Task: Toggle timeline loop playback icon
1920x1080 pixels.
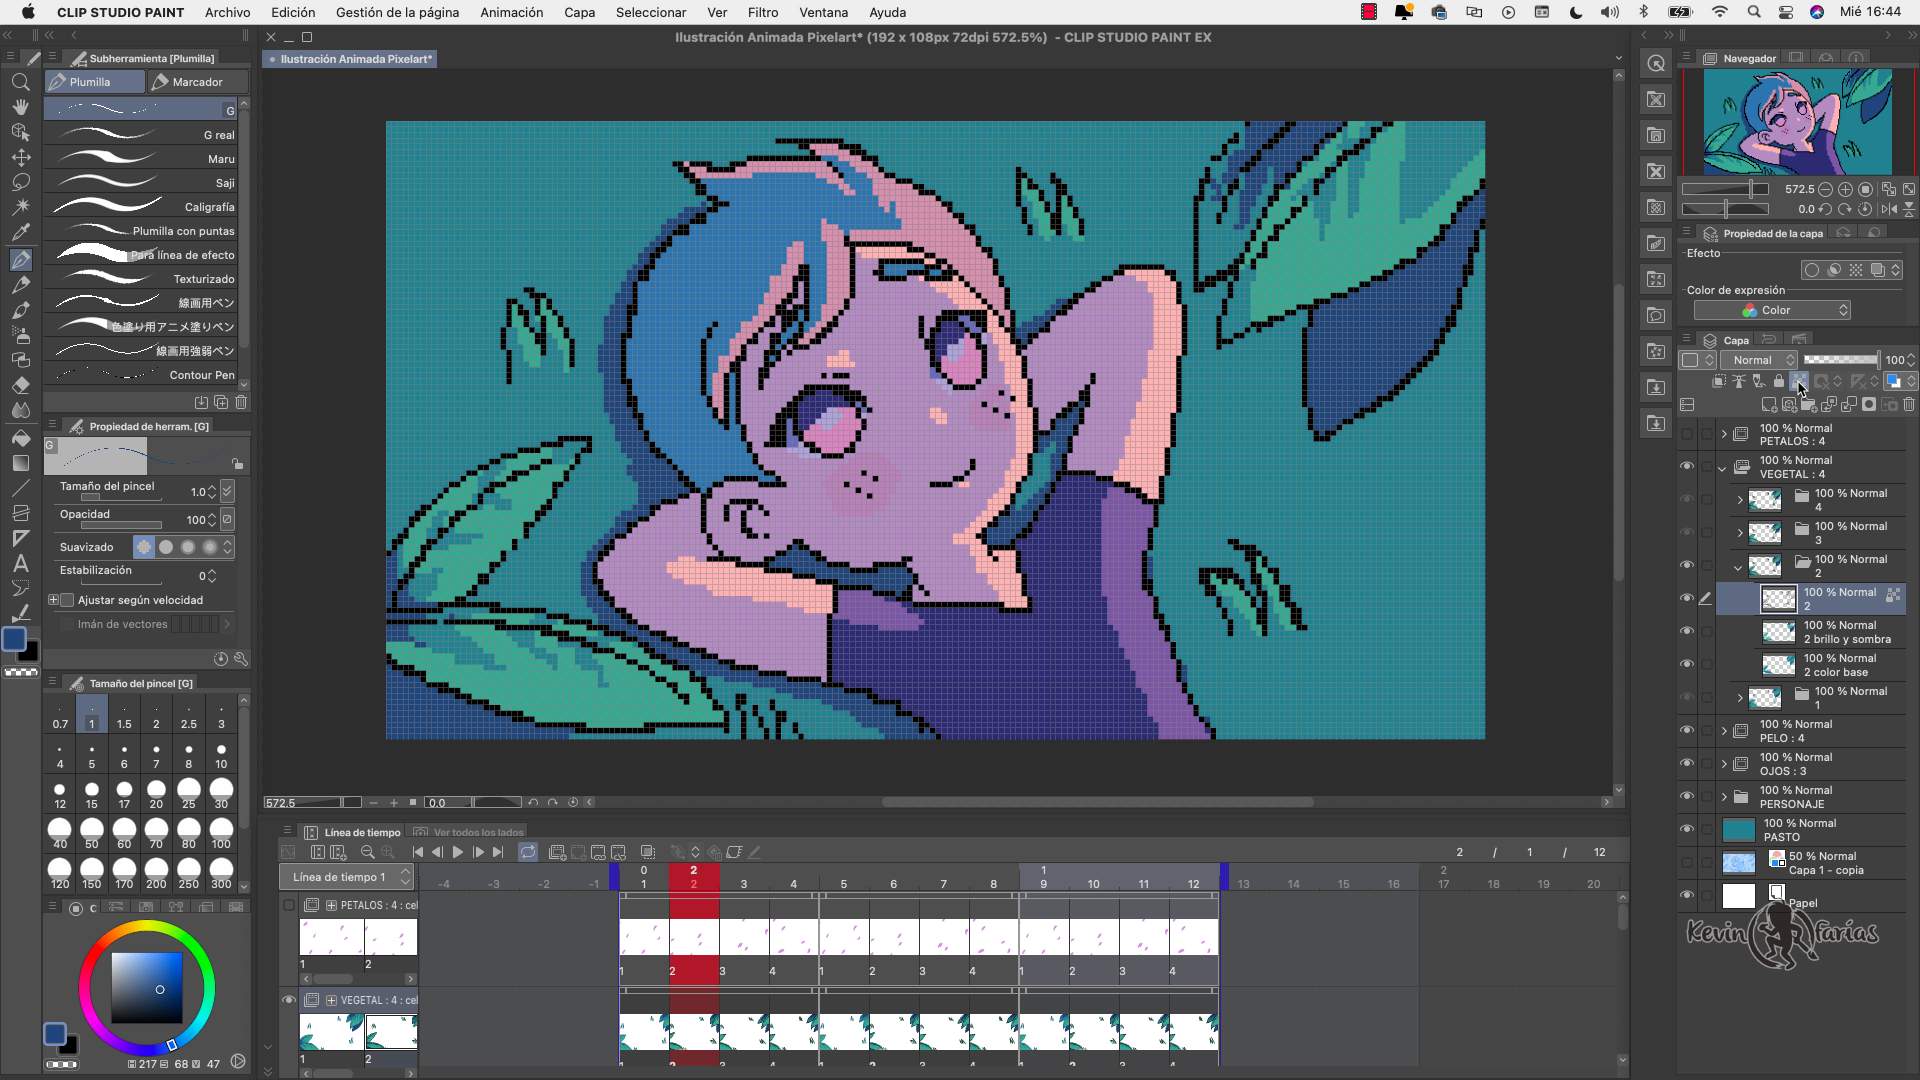Action: [528, 852]
